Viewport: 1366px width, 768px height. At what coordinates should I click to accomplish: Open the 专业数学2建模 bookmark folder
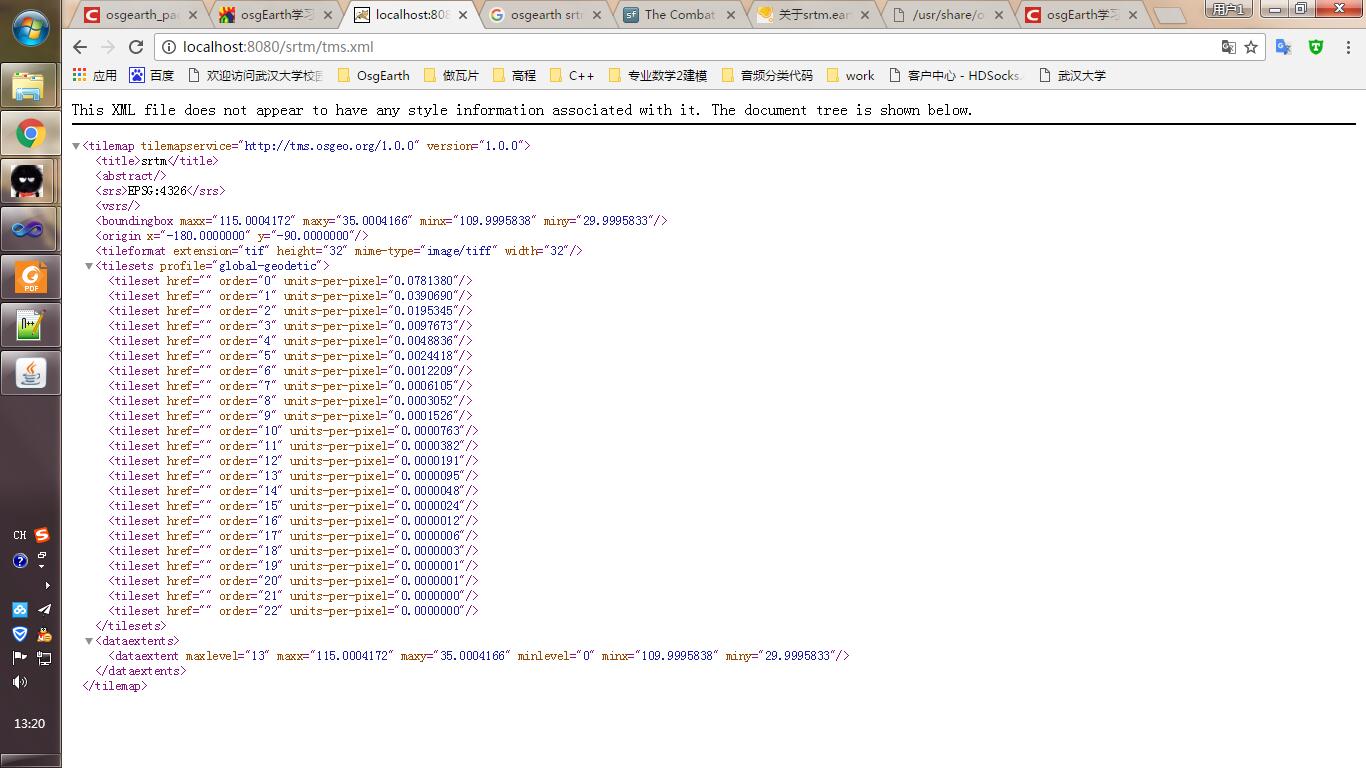pyautogui.click(x=657, y=75)
